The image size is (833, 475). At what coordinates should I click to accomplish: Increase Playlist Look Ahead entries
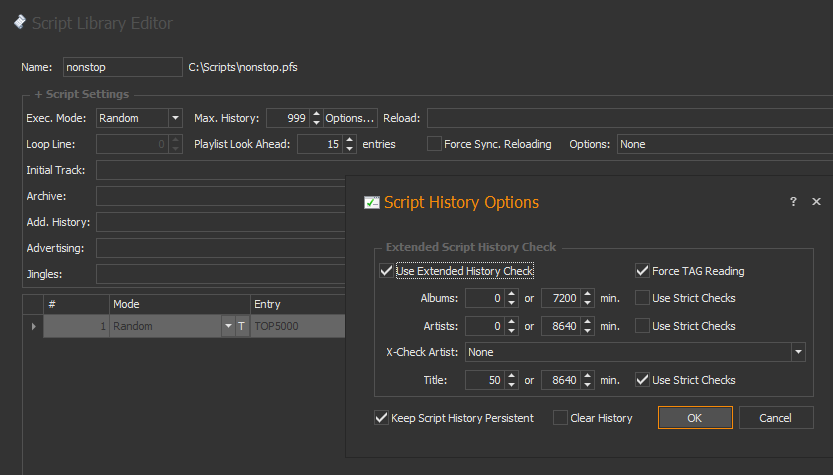(349, 140)
